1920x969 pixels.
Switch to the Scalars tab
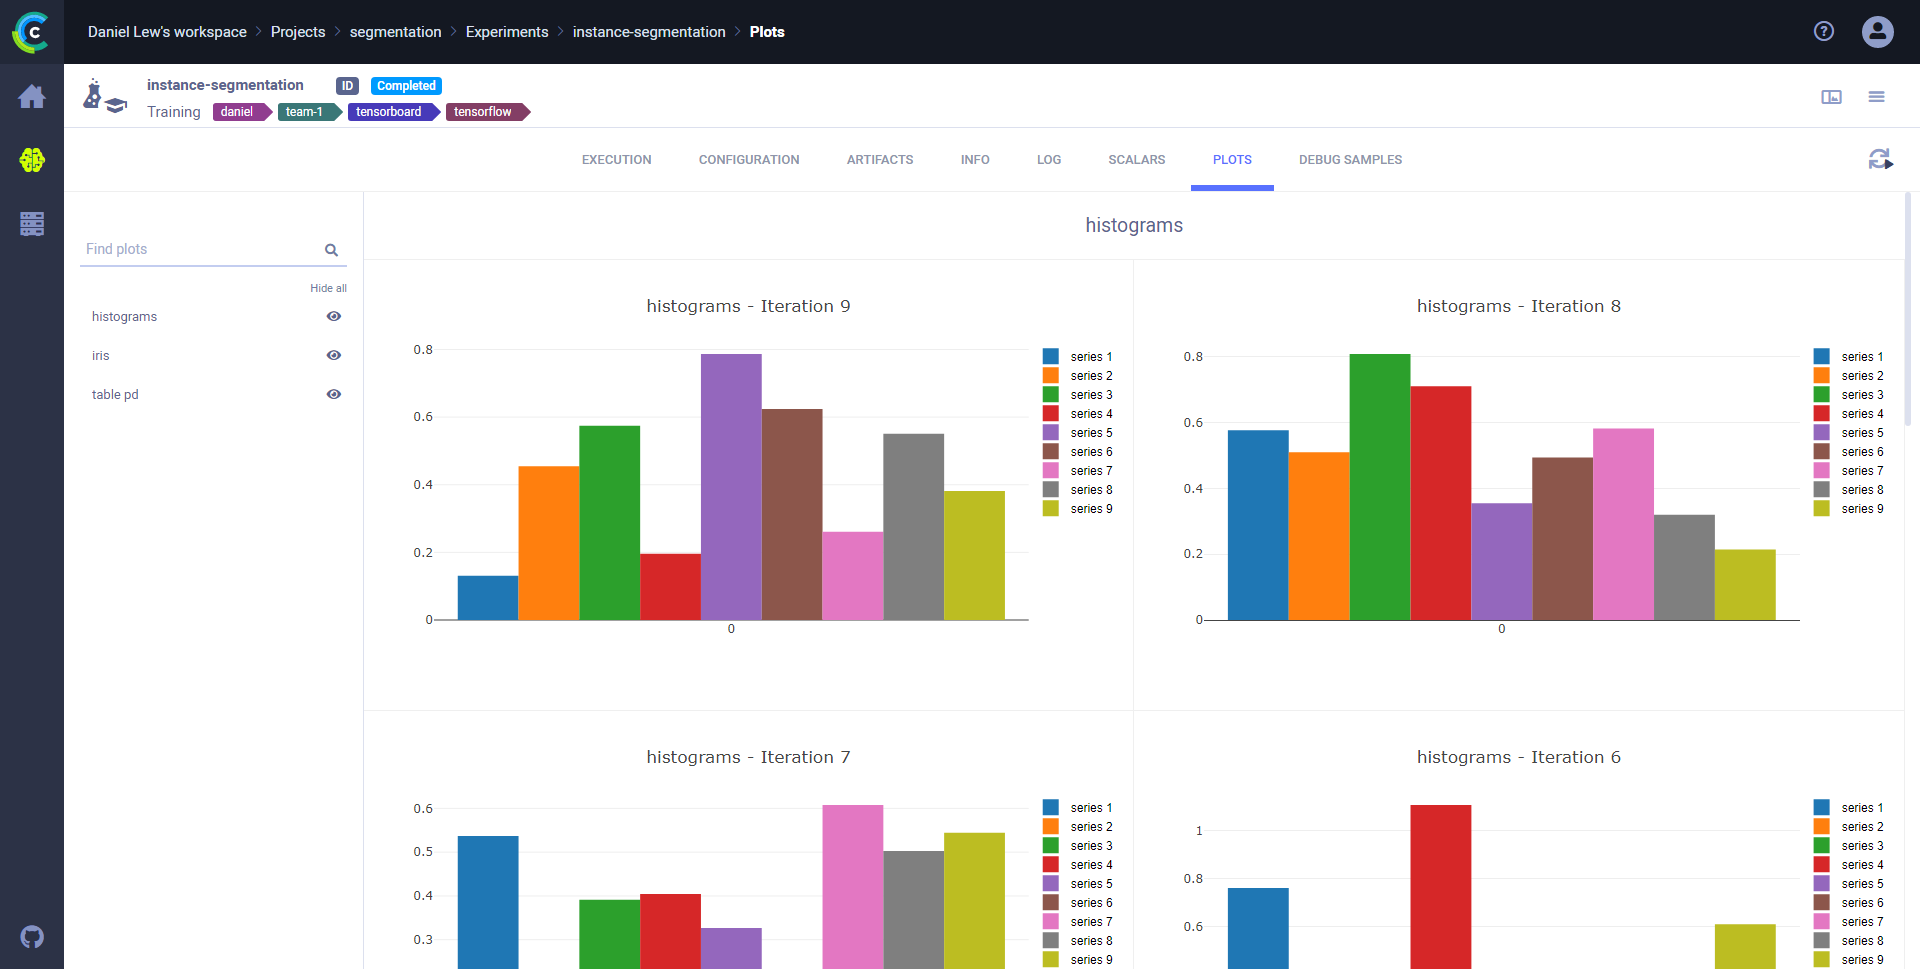1136,160
